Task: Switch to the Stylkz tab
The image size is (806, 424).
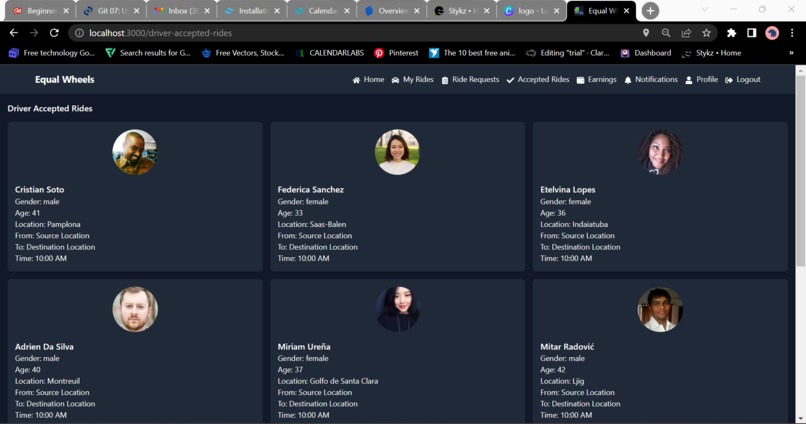Action: (462, 10)
